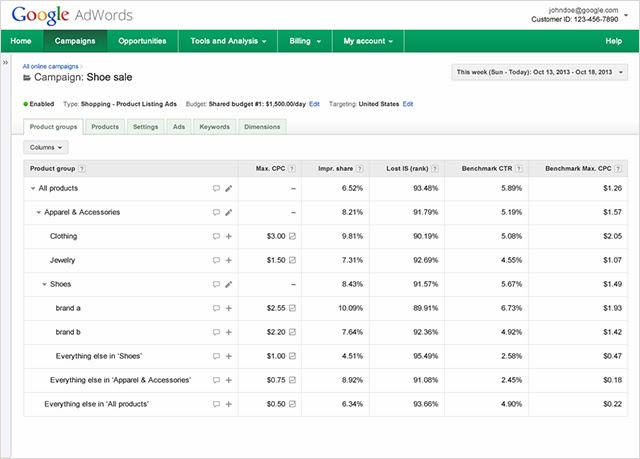Click Edit link next to Targeting United States
The width and height of the screenshot is (640, 459).
point(408,104)
